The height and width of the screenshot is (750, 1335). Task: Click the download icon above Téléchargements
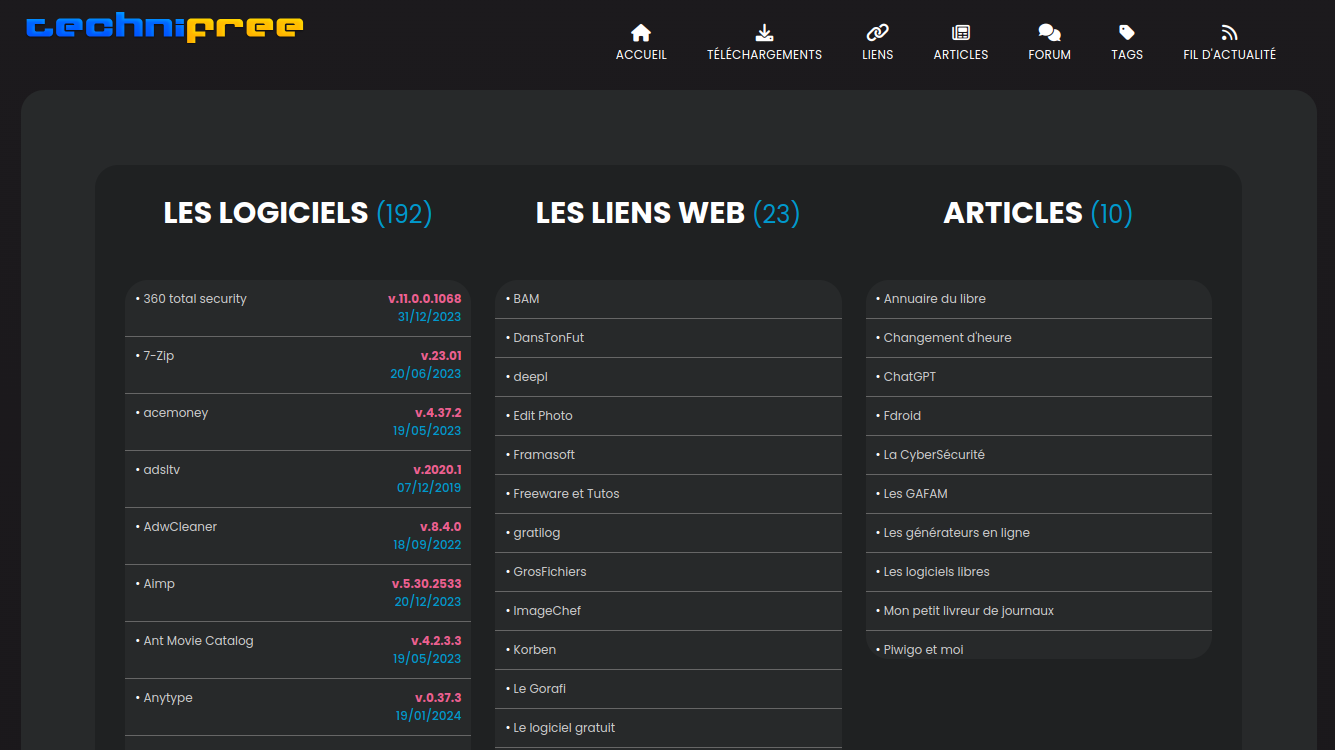point(764,33)
